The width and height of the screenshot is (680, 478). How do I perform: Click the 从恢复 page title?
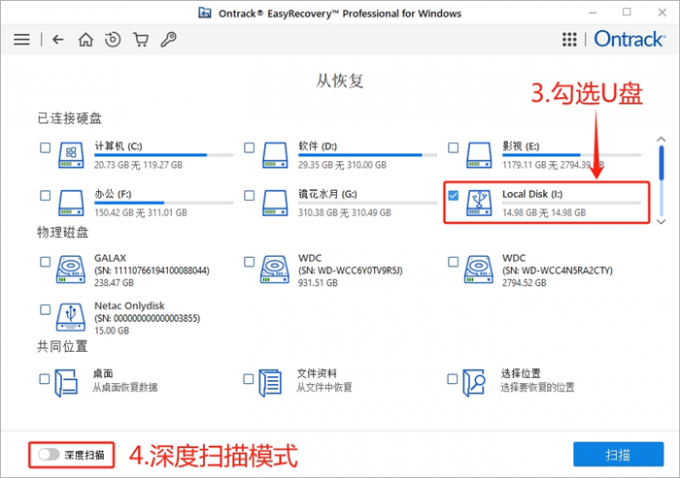(340, 81)
